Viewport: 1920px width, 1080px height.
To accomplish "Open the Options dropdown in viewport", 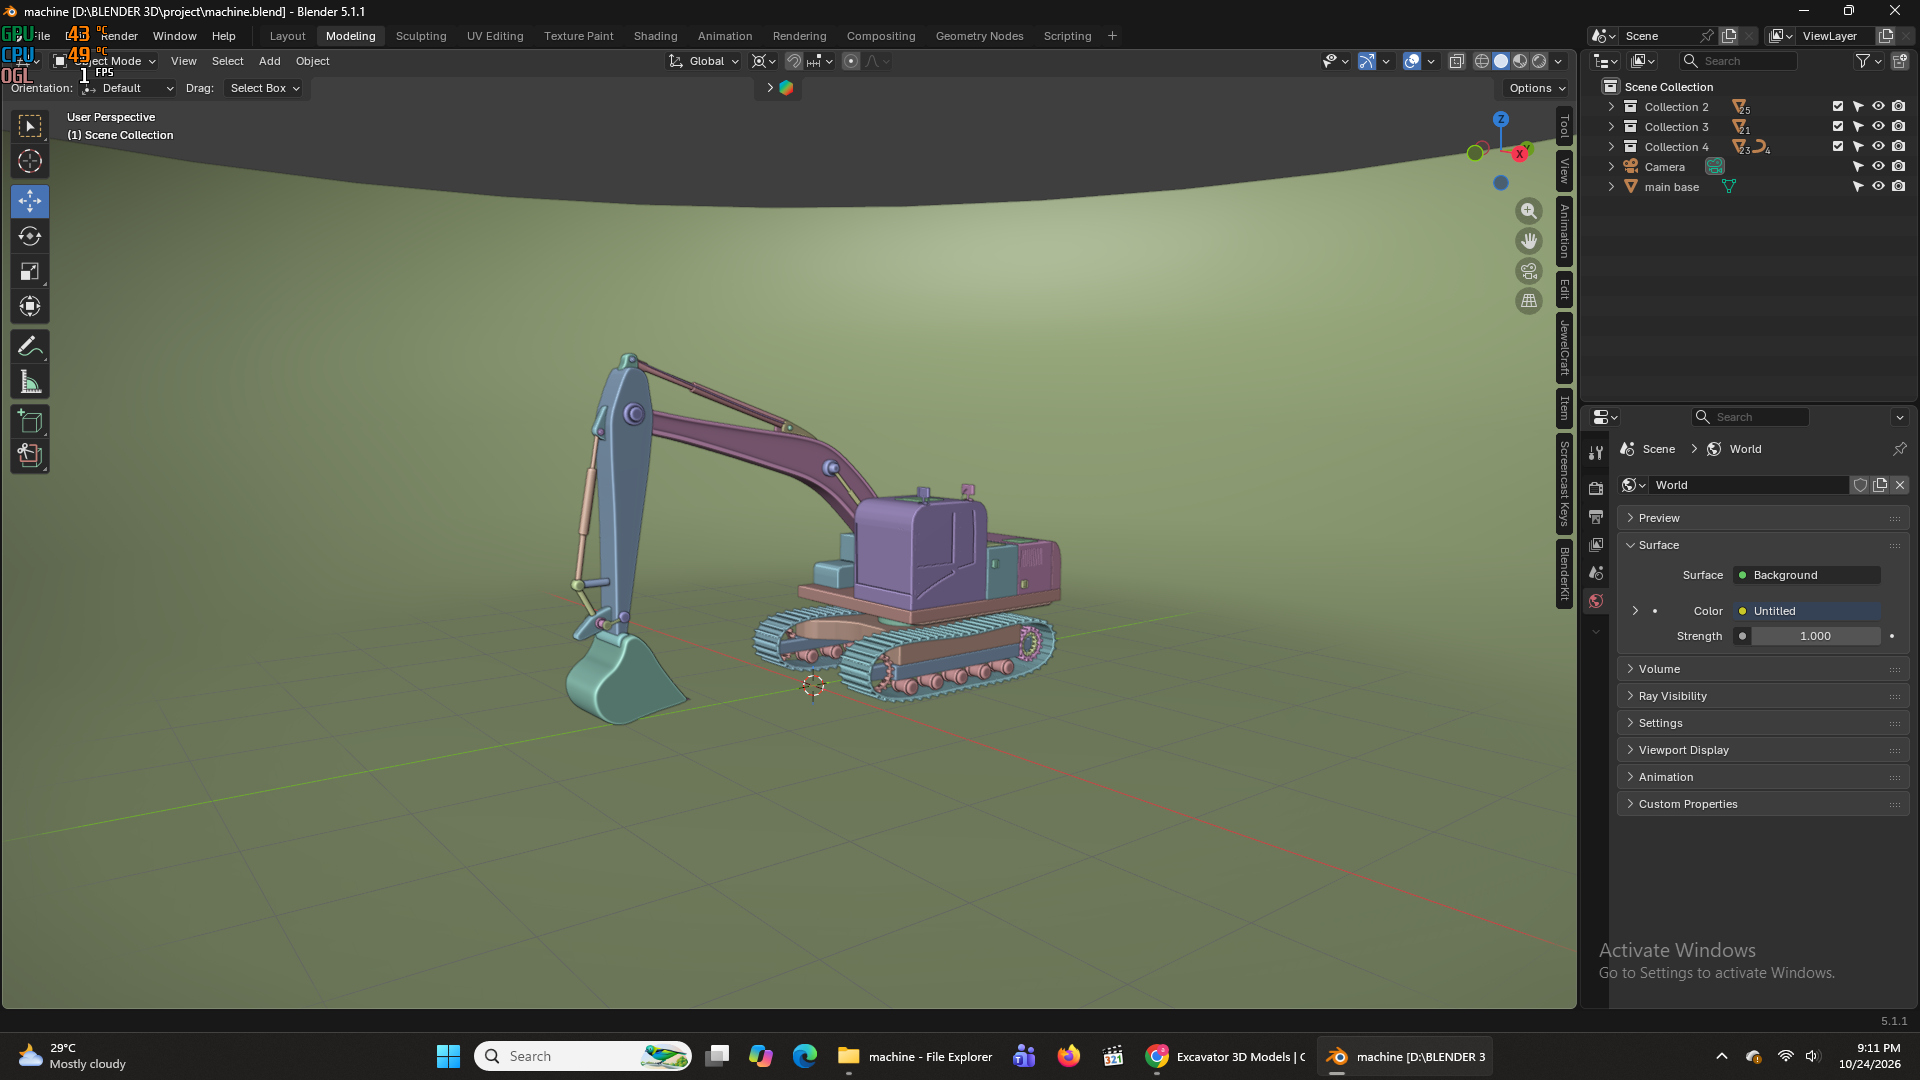I will coord(1537,88).
